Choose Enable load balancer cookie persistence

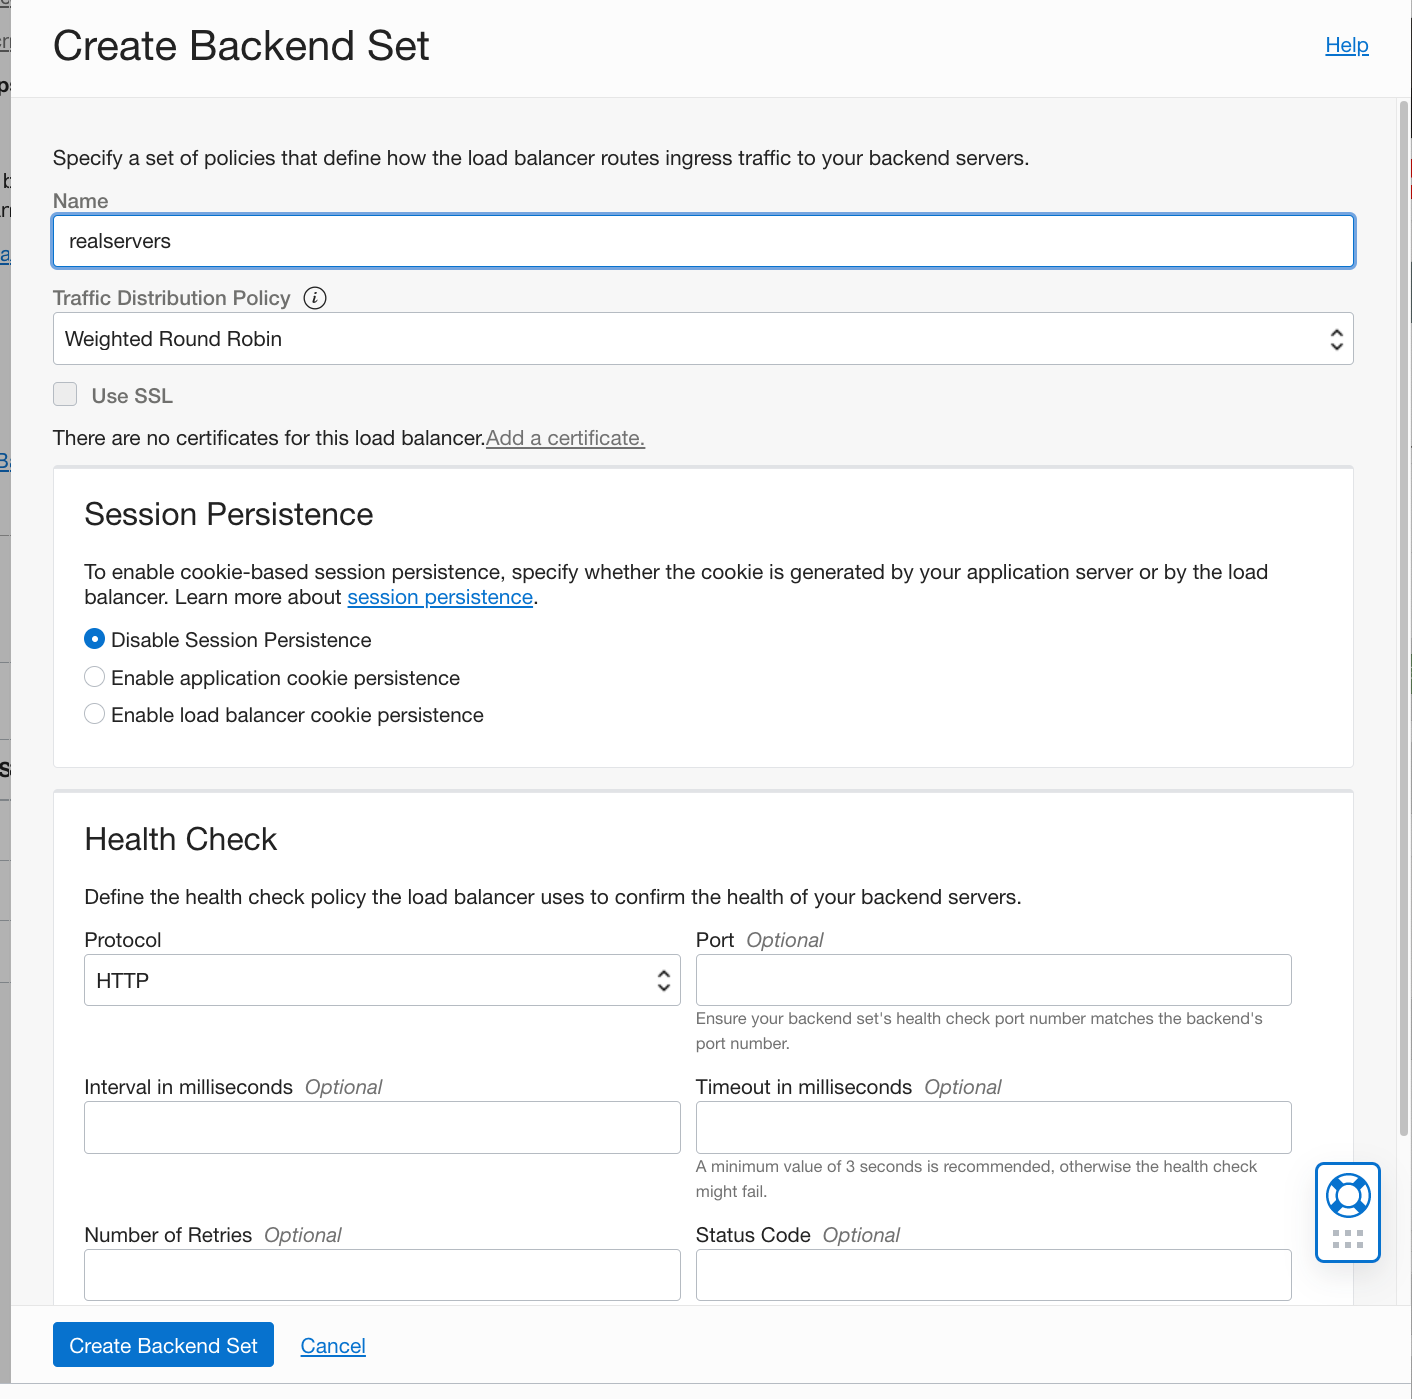click(95, 714)
